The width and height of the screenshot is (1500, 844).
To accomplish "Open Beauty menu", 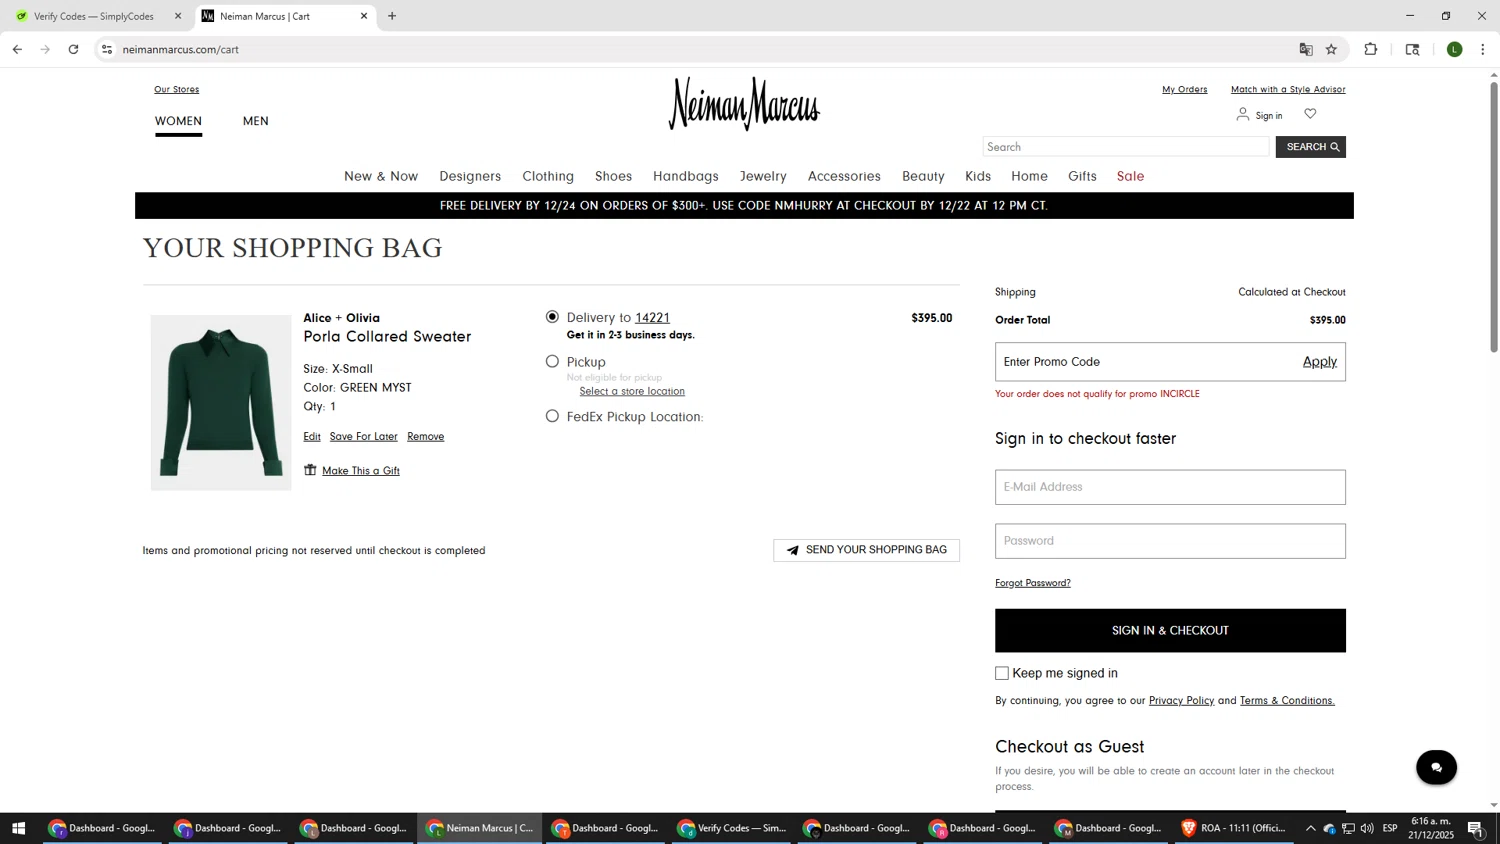I will [x=923, y=176].
